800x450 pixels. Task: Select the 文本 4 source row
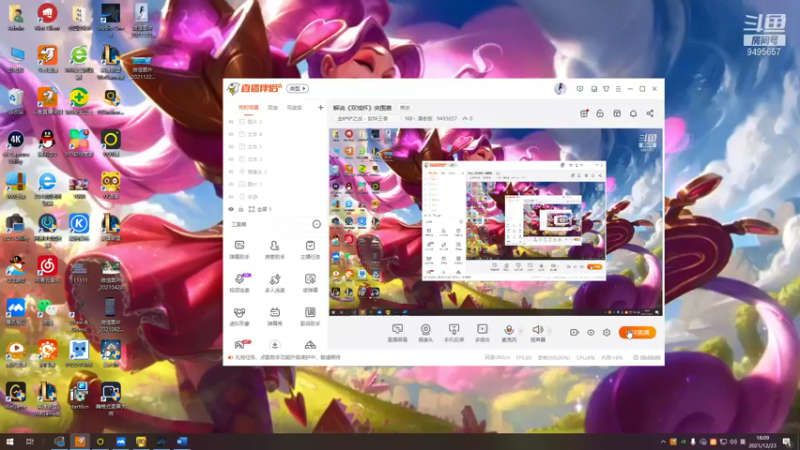(x=274, y=134)
